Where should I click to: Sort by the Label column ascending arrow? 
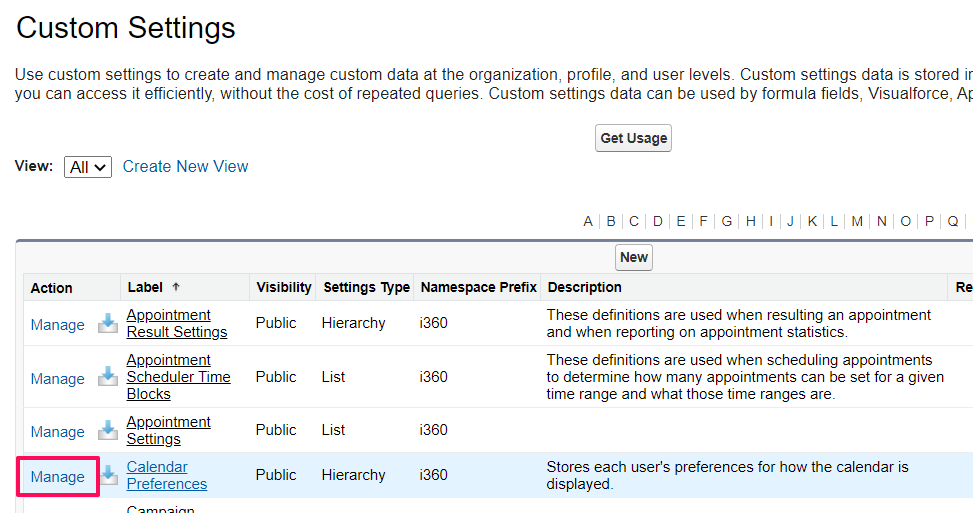[176, 287]
